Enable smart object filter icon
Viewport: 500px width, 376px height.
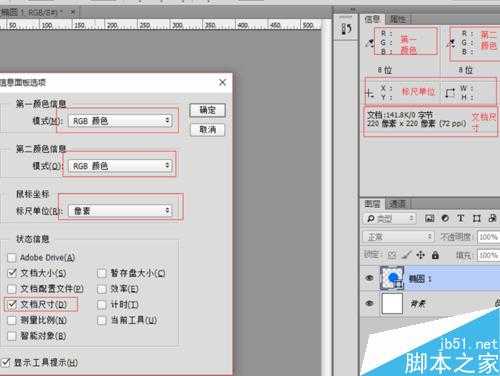point(492,218)
